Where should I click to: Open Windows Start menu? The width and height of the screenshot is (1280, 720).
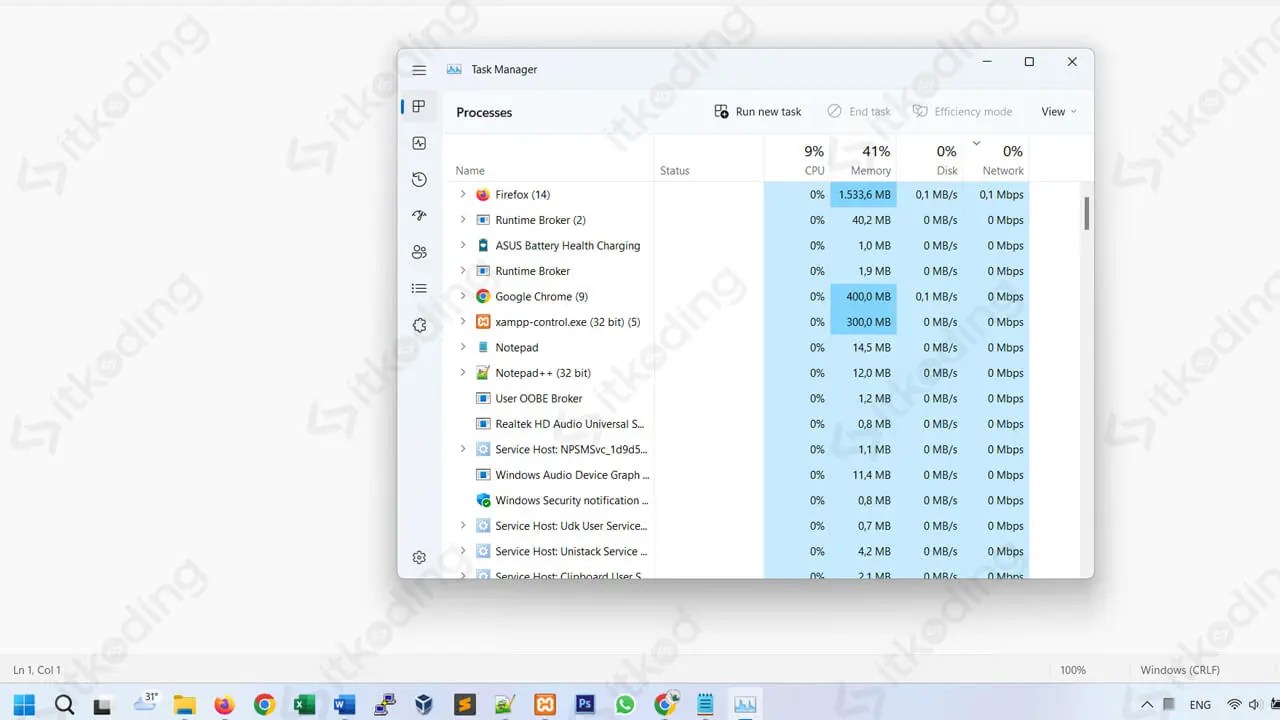point(24,704)
